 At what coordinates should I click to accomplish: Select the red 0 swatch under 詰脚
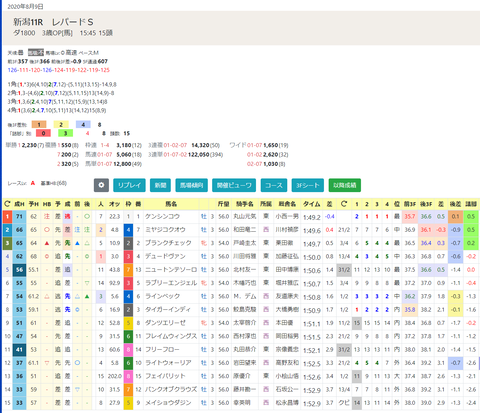pos(43,133)
